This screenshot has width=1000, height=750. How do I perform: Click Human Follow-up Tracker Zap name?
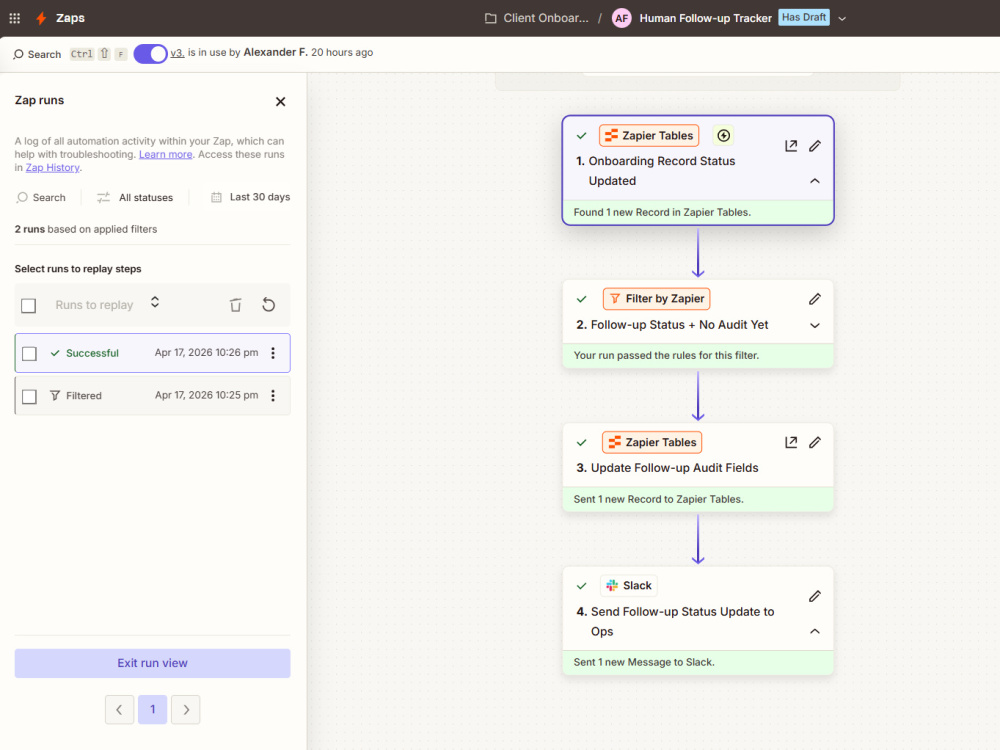click(705, 18)
